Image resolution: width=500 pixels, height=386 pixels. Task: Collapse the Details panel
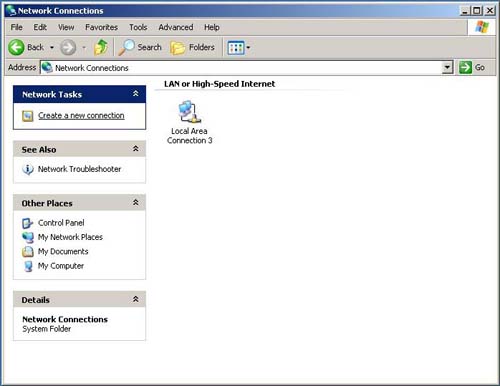pos(136,299)
